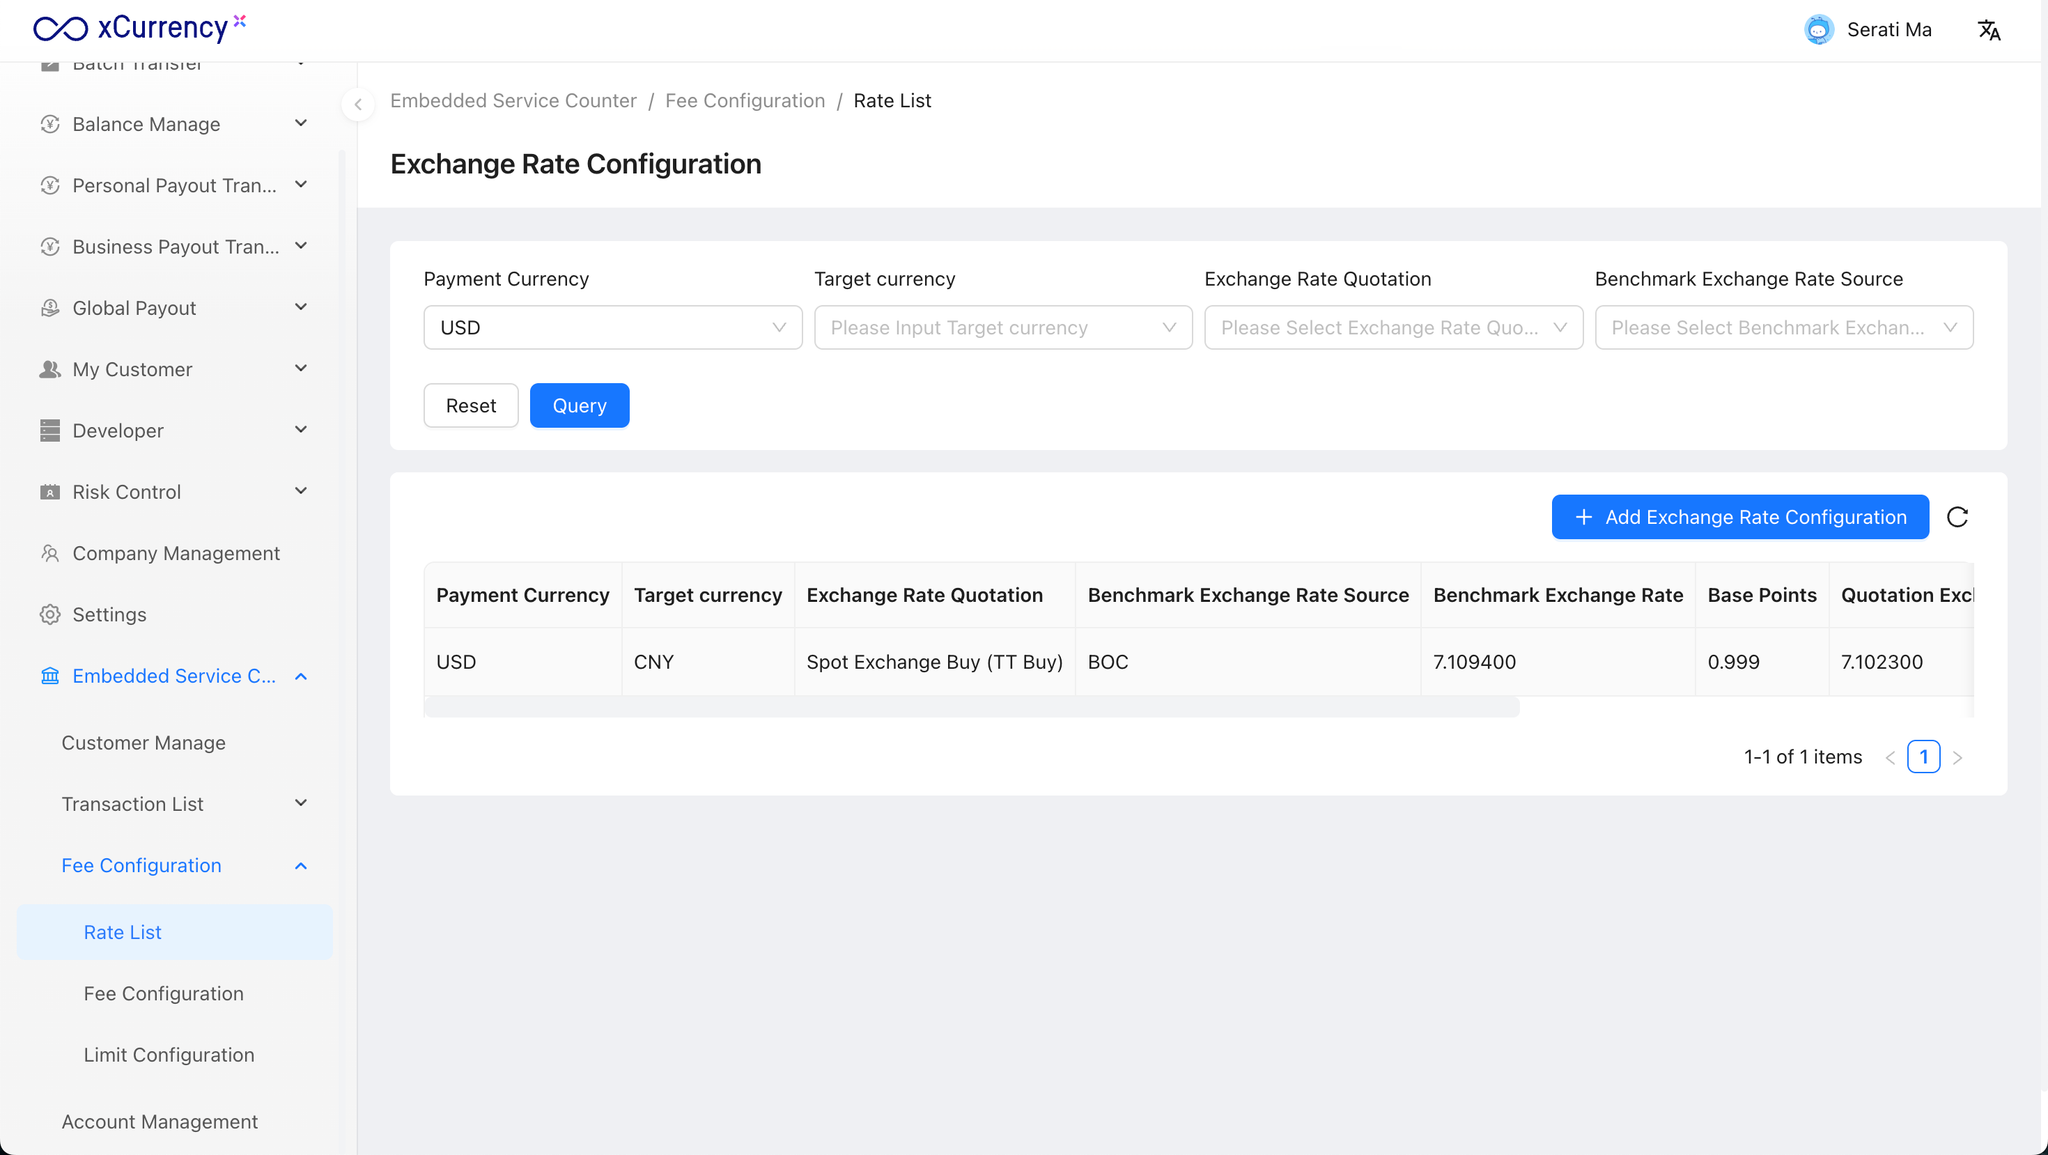
Task: Click the Settings gear icon
Action: pyautogui.click(x=50, y=614)
